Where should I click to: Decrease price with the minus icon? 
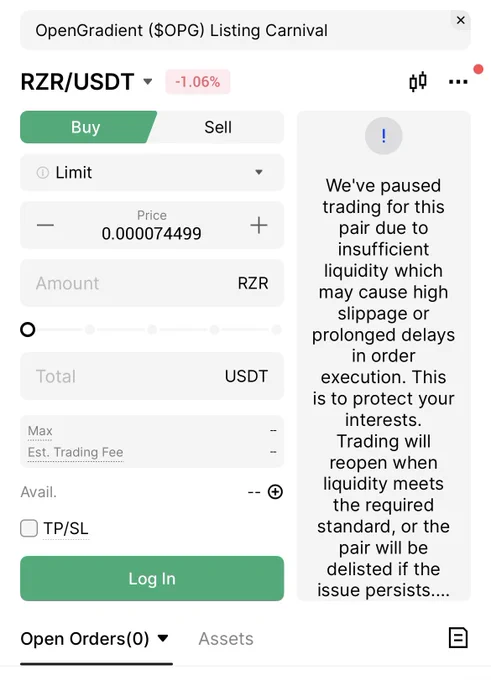[x=45, y=225]
